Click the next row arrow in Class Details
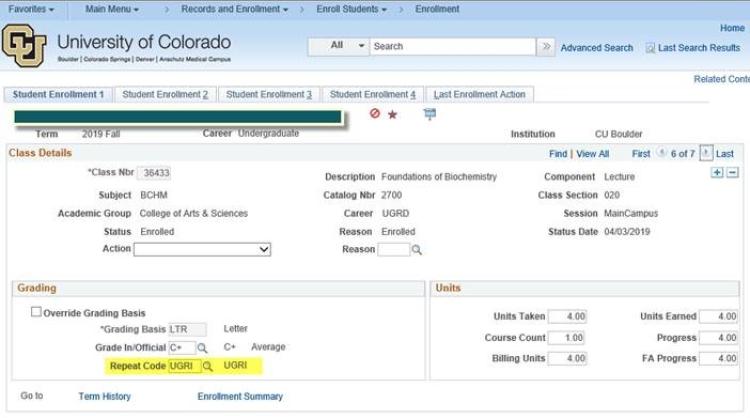Viewport: 750px width, 418px height. (x=706, y=153)
